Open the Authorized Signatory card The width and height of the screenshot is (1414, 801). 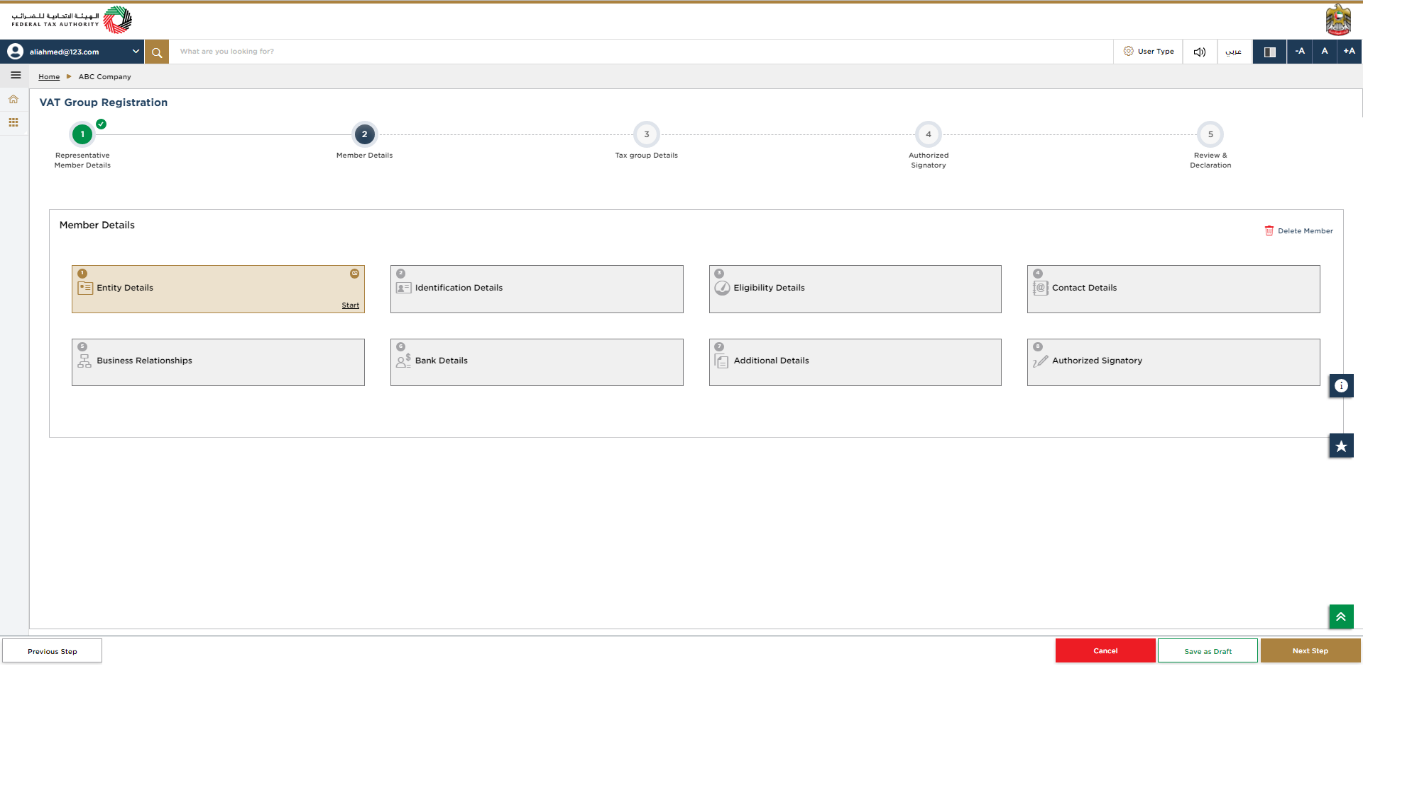pyautogui.click(x=1173, y=362)
